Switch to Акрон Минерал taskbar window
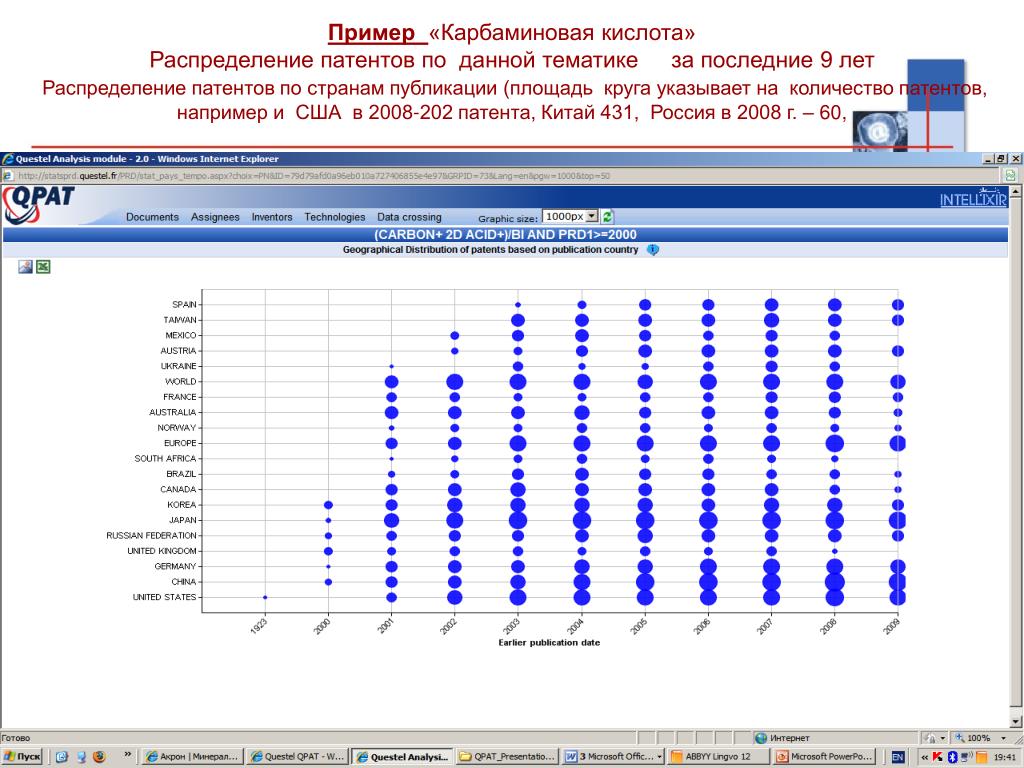This screenshot has height=768, width=1024. click(193, 756)
